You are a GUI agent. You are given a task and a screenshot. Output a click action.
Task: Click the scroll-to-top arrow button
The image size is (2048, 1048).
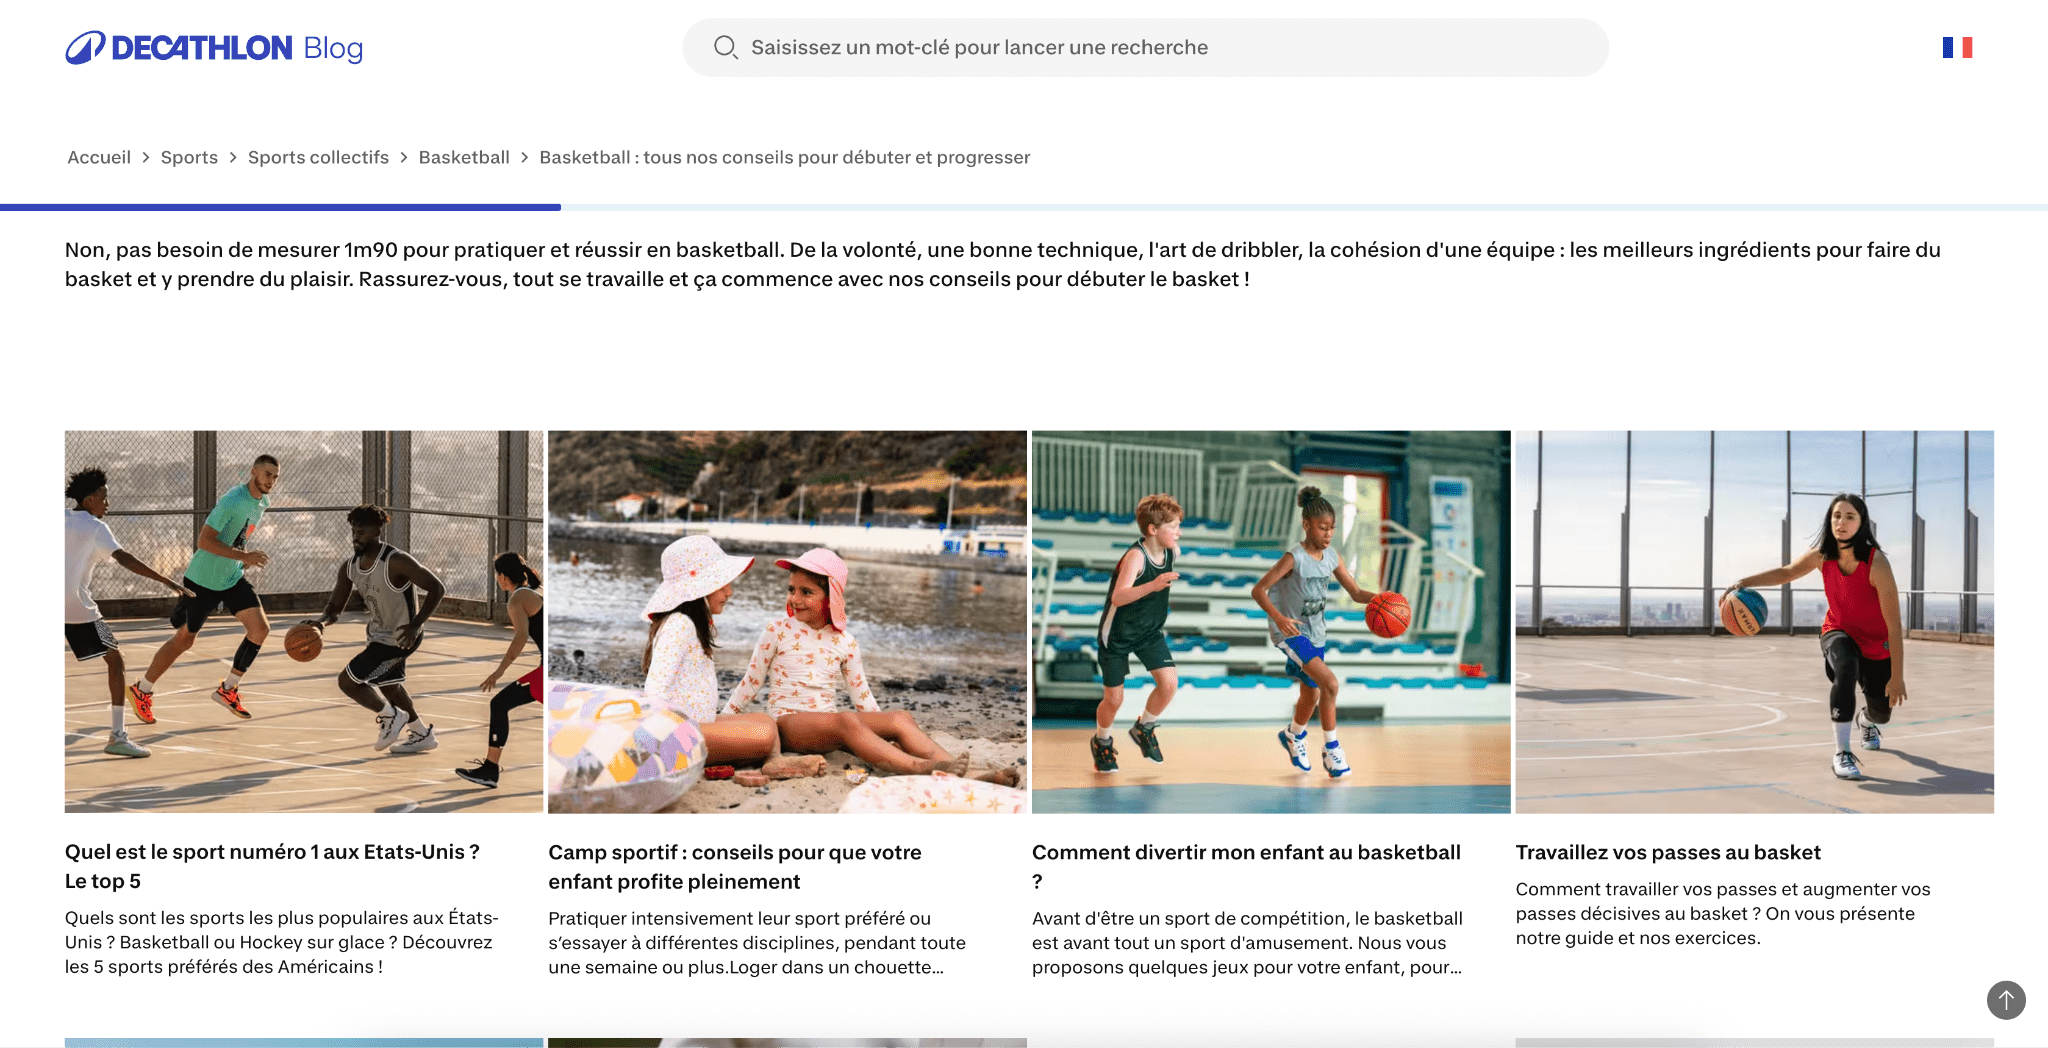click(x=2005, y=999)
